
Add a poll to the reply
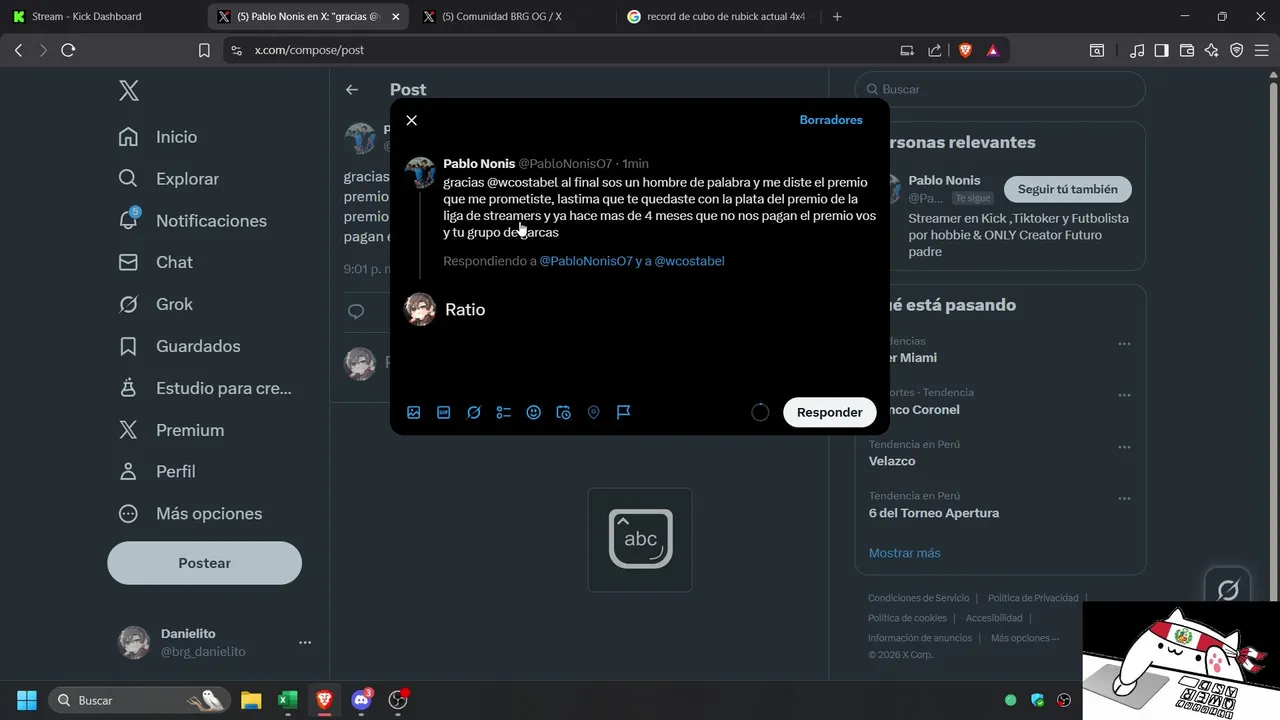coord(504,412)
